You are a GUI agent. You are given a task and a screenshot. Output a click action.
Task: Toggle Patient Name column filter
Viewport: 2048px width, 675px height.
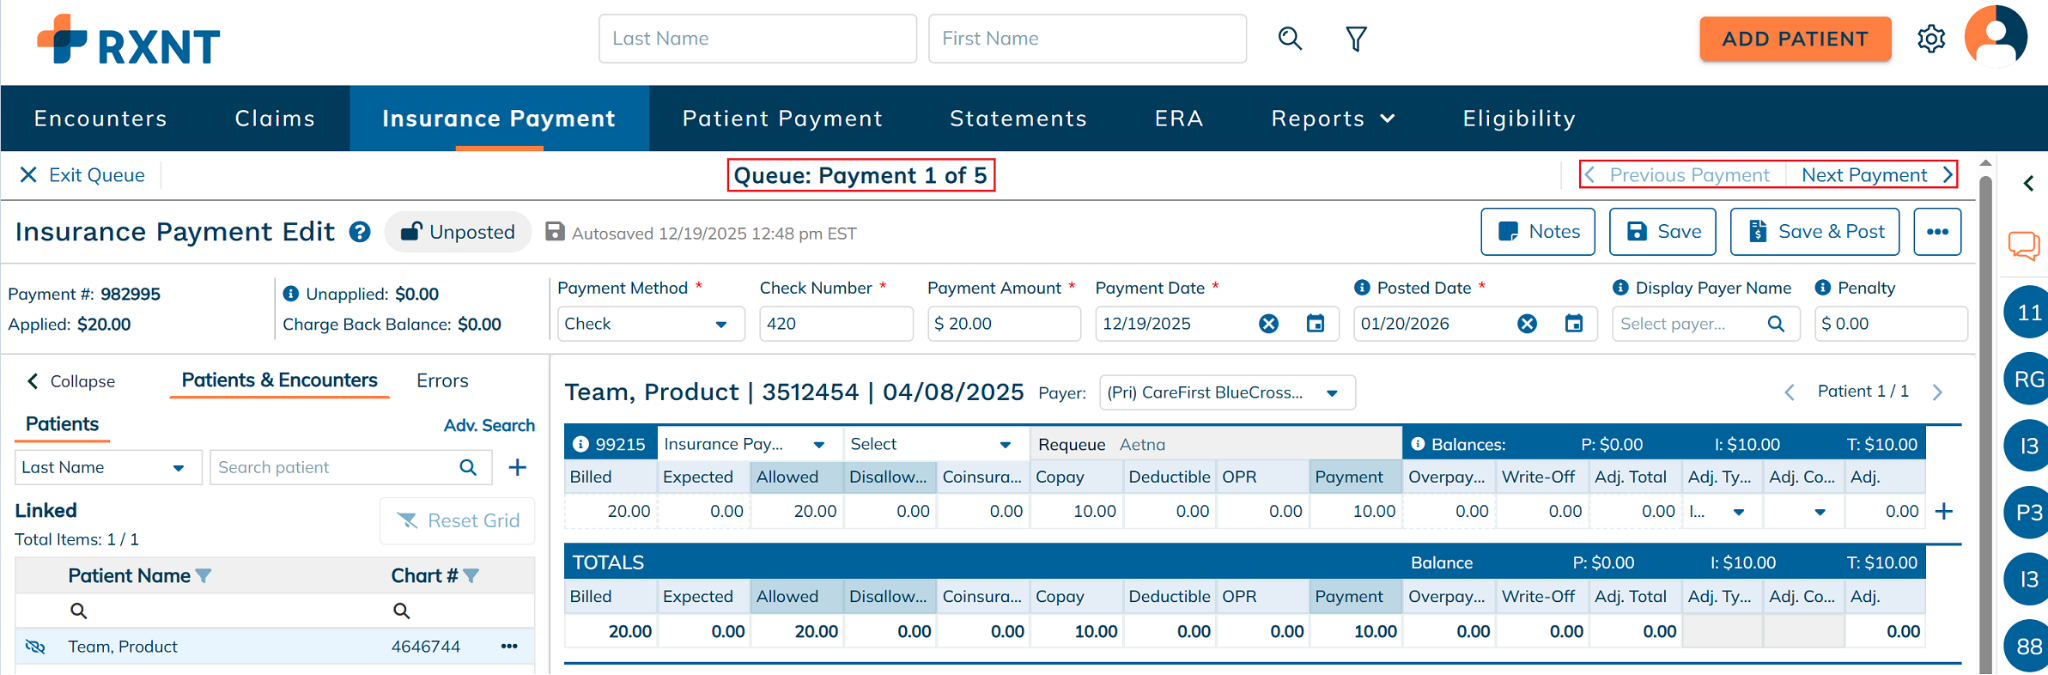click(204, 576)
